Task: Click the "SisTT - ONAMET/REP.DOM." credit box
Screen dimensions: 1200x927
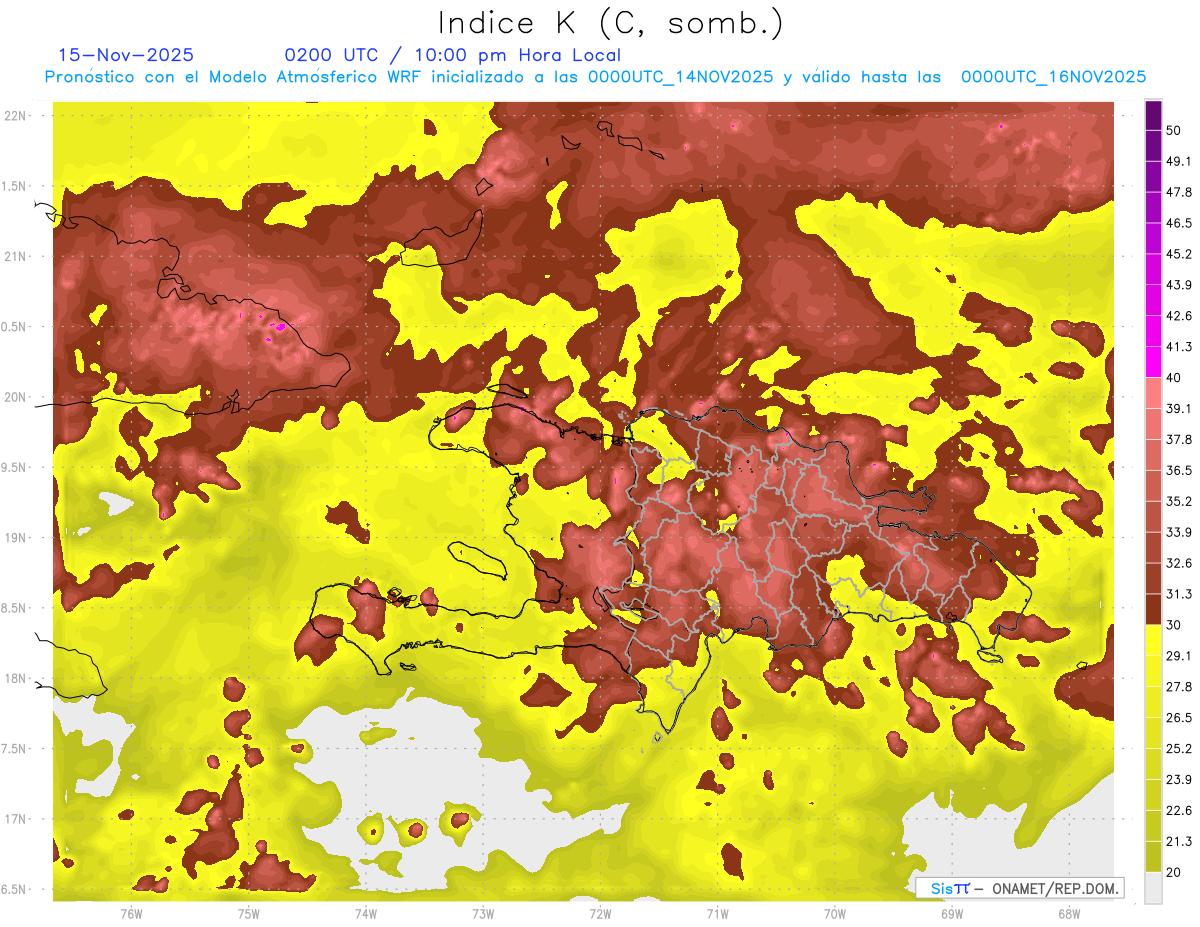Action: (x=1020, y=888)
